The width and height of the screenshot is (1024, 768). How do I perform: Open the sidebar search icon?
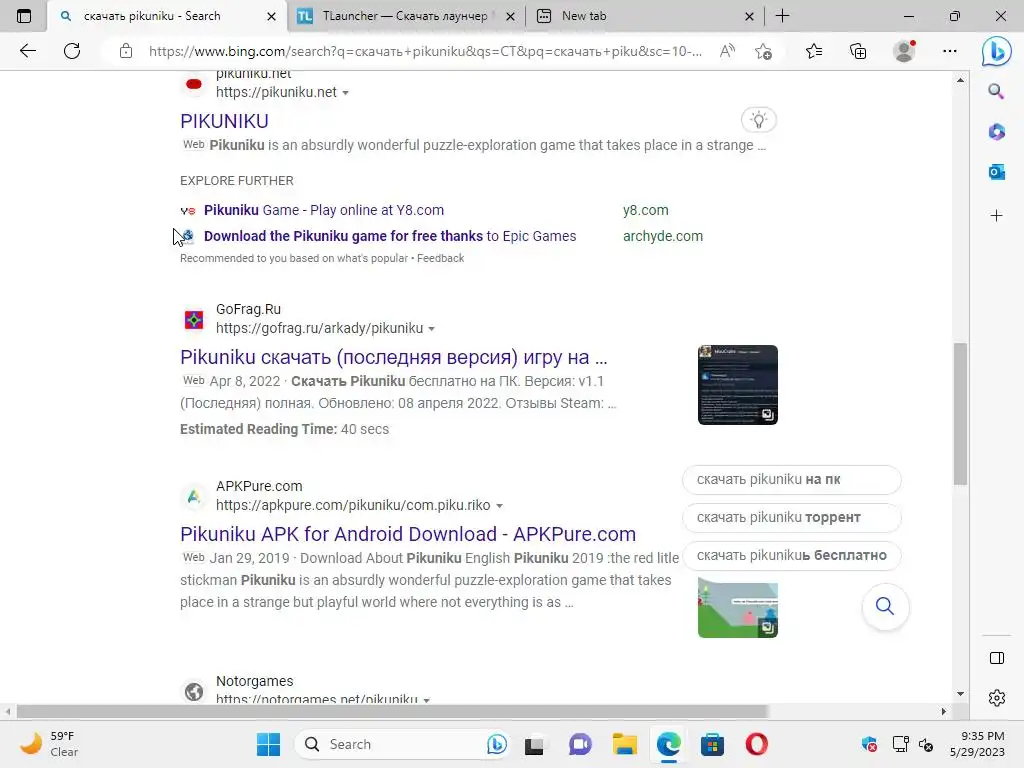point(996,91)
